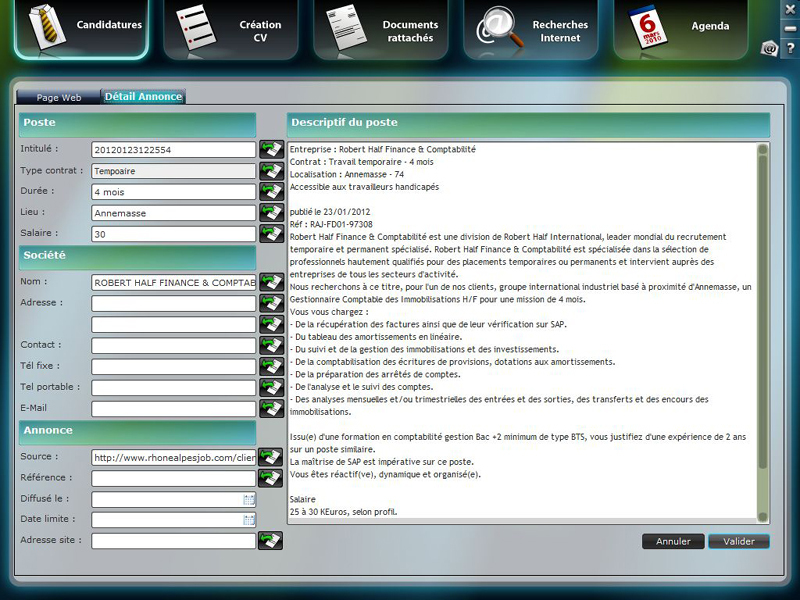Click the Type contrat field showing Tempoaire
This screenshot has width=800, height=600.
click(173, 171)
